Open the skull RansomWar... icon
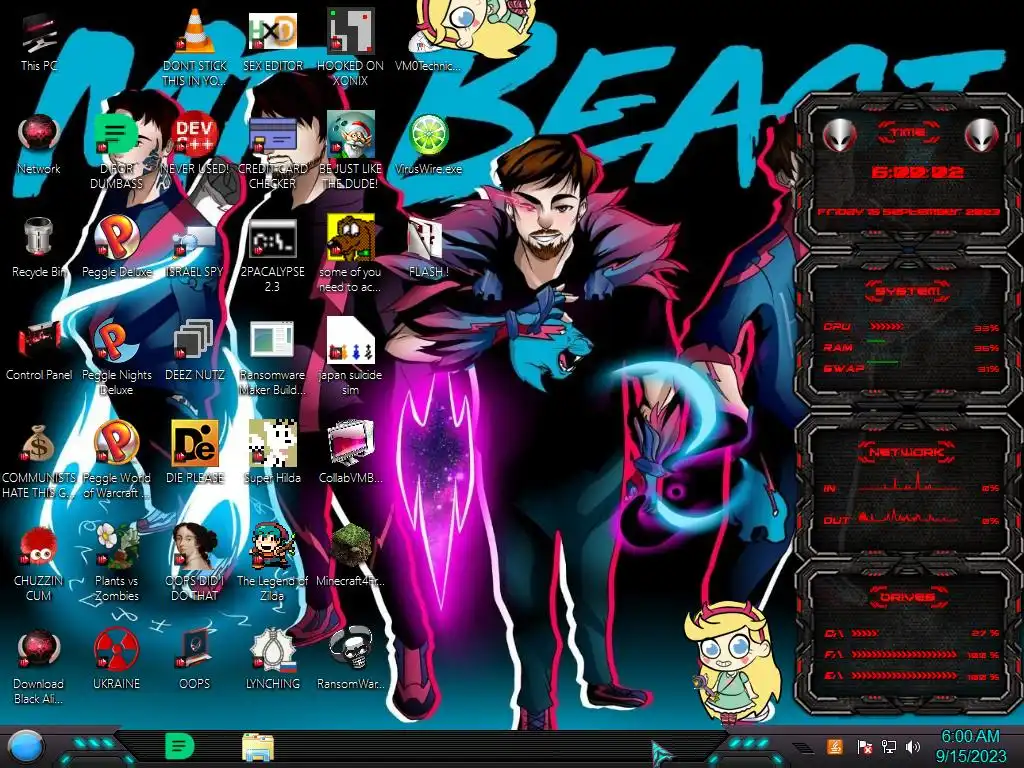The width and height of the screenshot is (1024, 768). [x=350, y=658]
